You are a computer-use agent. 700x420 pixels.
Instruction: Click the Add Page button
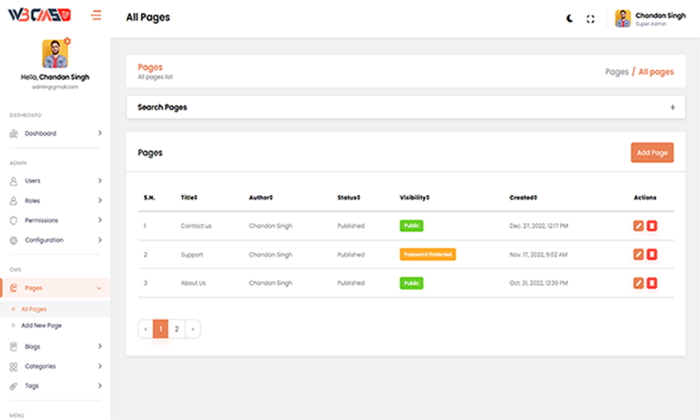coord(652,153)
